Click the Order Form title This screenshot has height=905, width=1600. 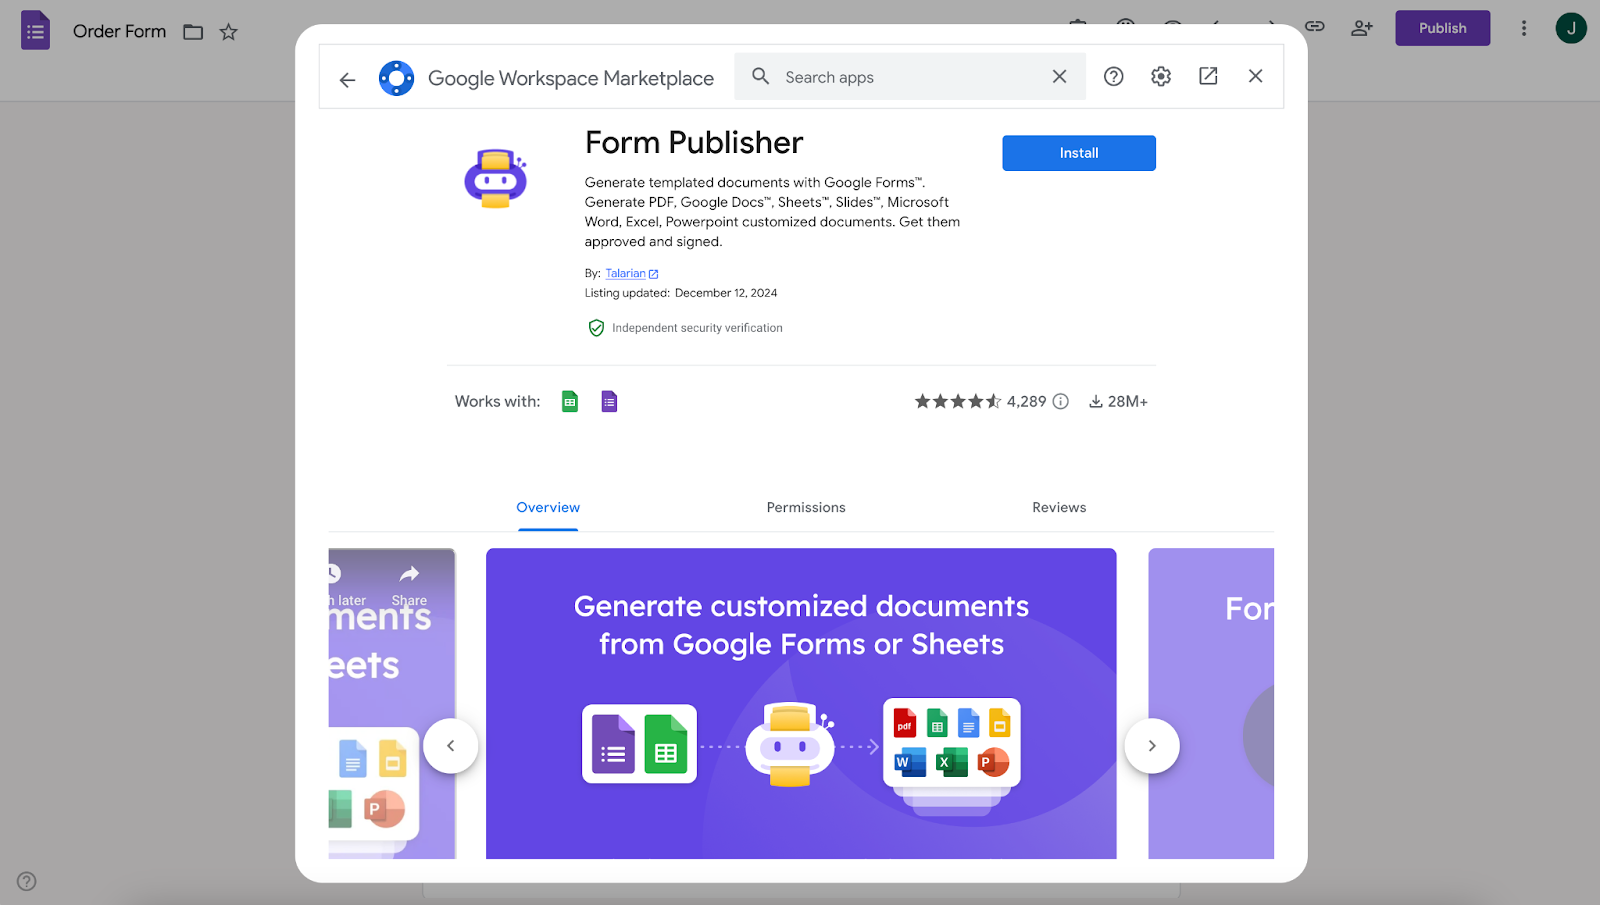119,31
